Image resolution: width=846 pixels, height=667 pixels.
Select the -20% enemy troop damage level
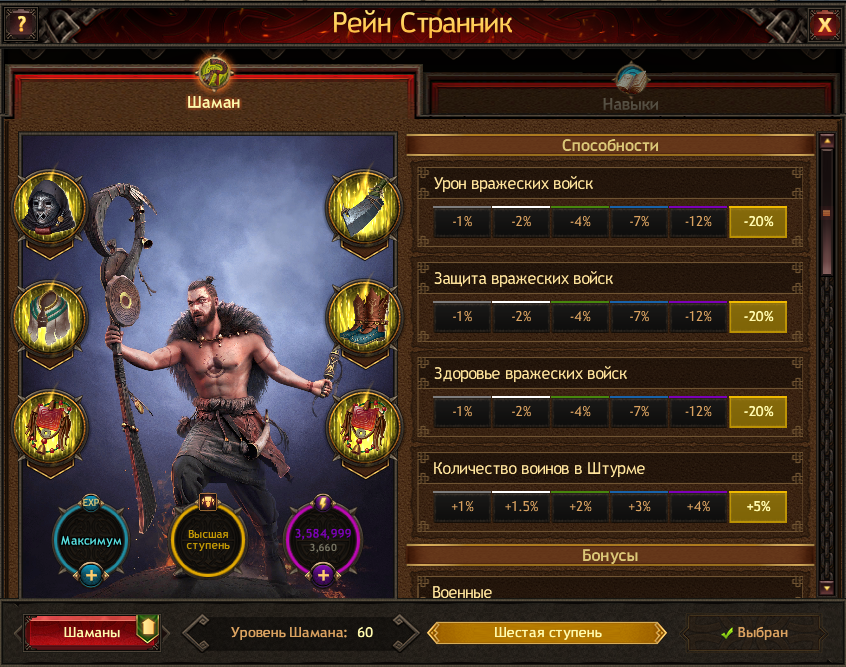point(758,222)
